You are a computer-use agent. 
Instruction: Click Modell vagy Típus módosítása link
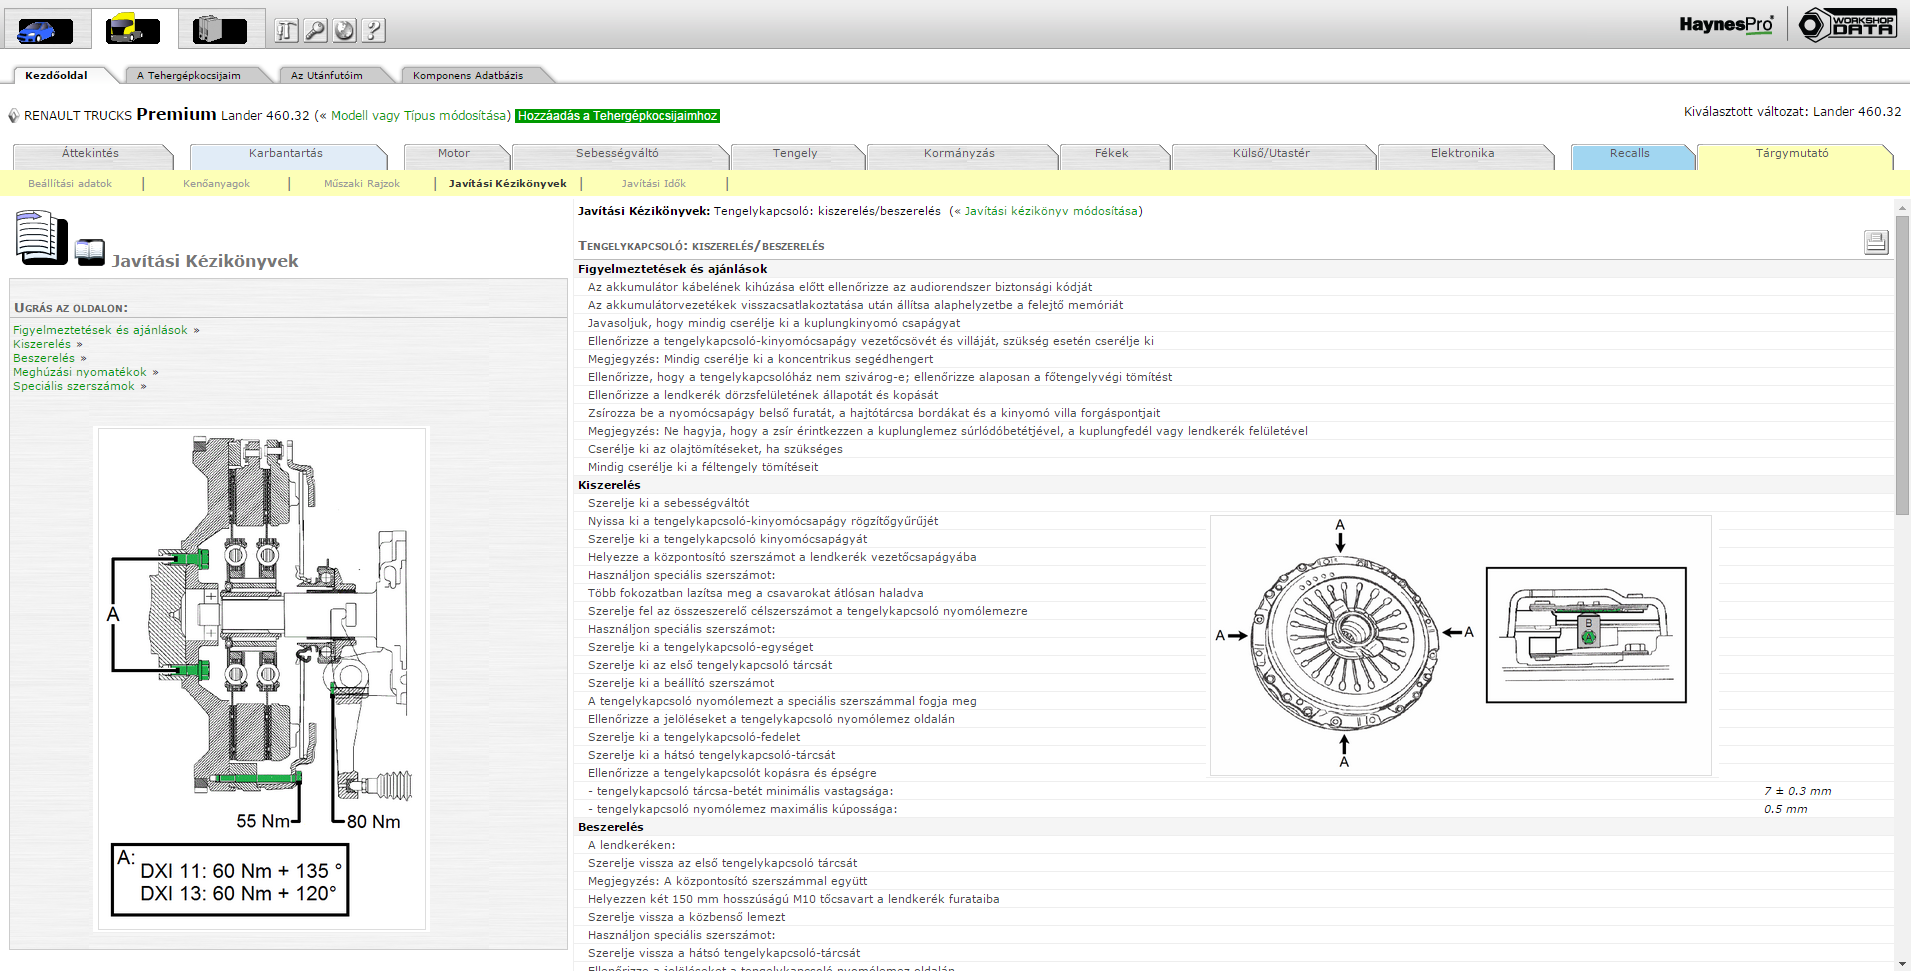click(x=420, y=116)
